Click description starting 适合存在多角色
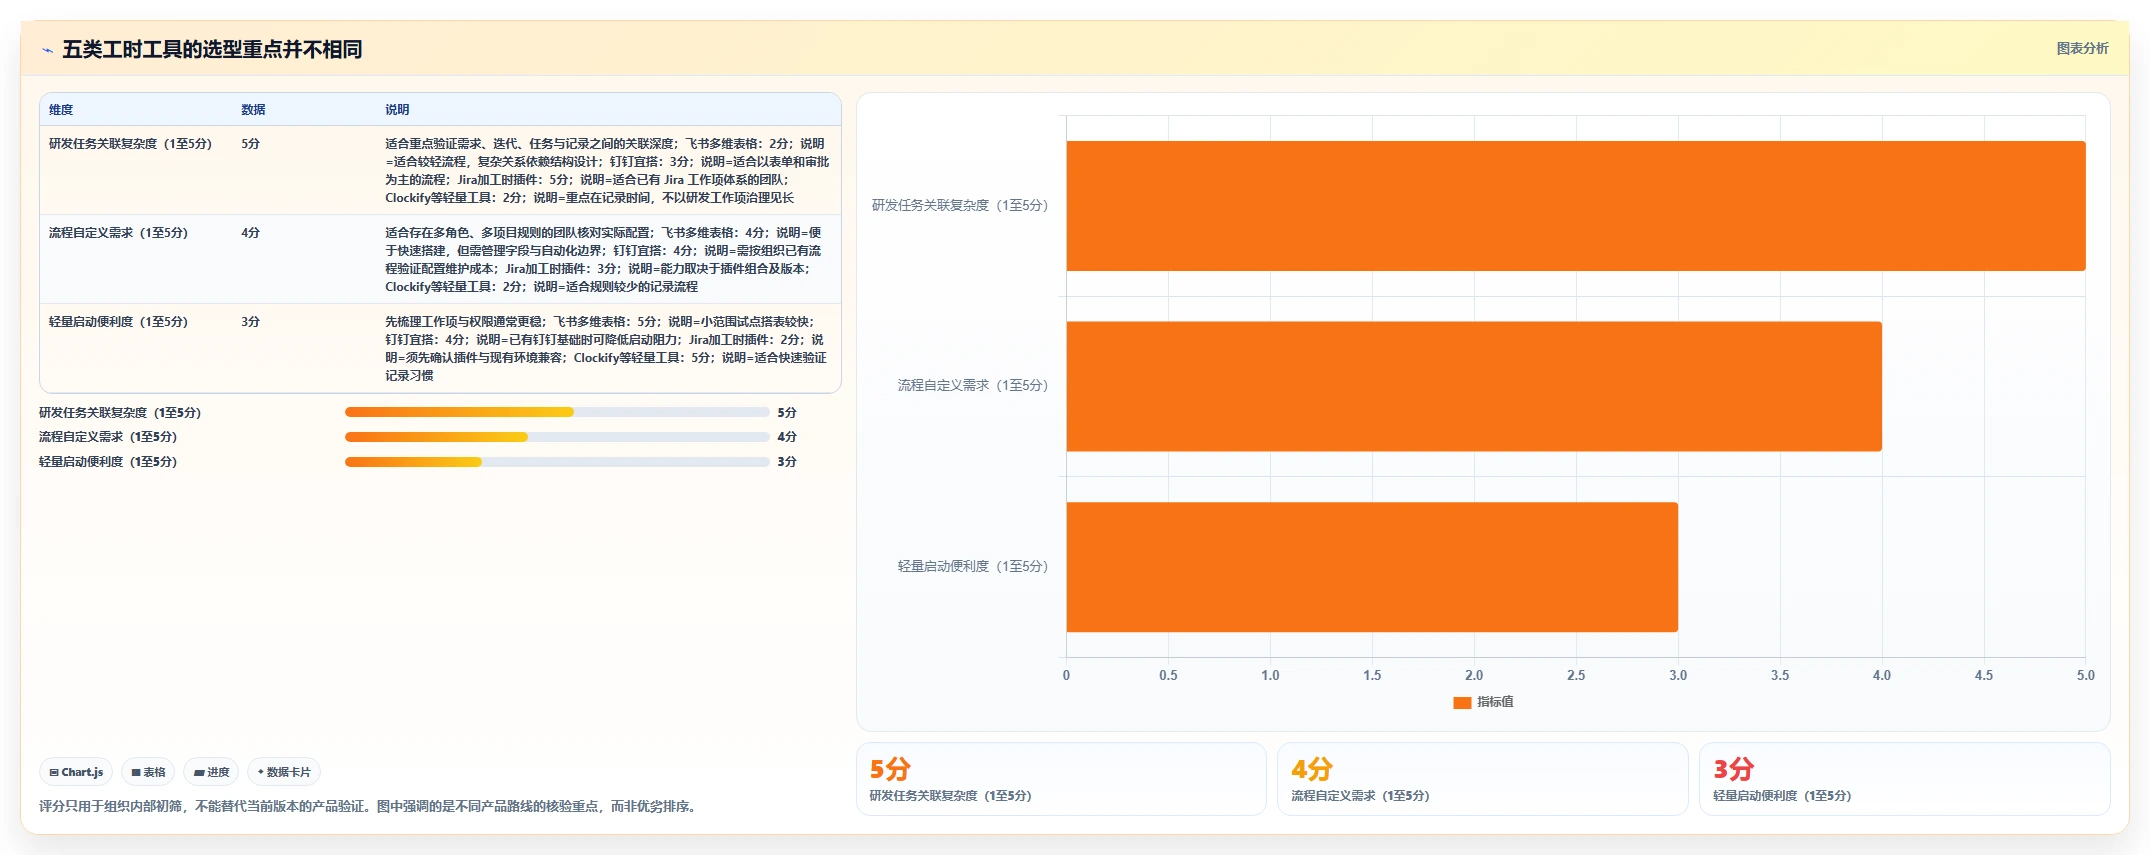The image size is (2150, 855). 605,260
